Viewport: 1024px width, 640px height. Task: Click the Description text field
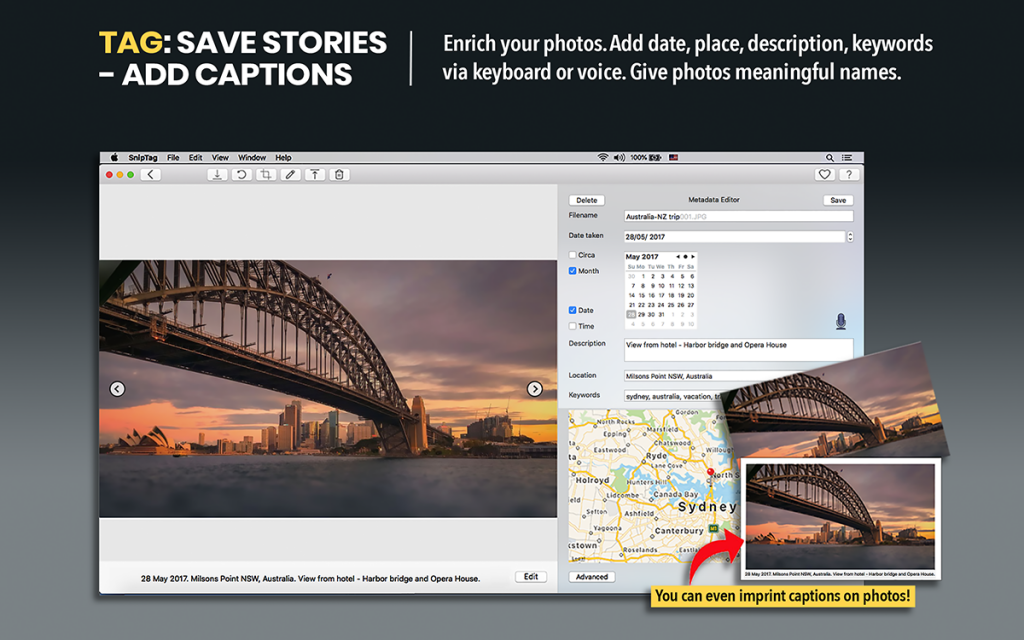pos(738,349)
